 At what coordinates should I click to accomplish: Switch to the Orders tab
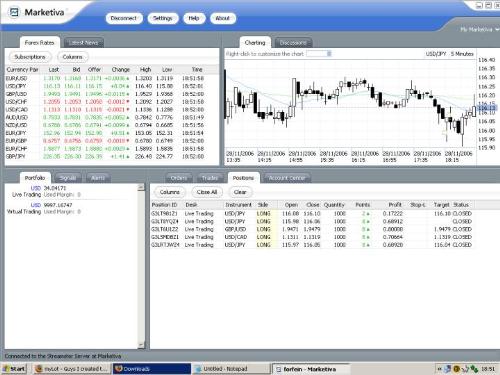pyautogui.click(x=179, y=178)
